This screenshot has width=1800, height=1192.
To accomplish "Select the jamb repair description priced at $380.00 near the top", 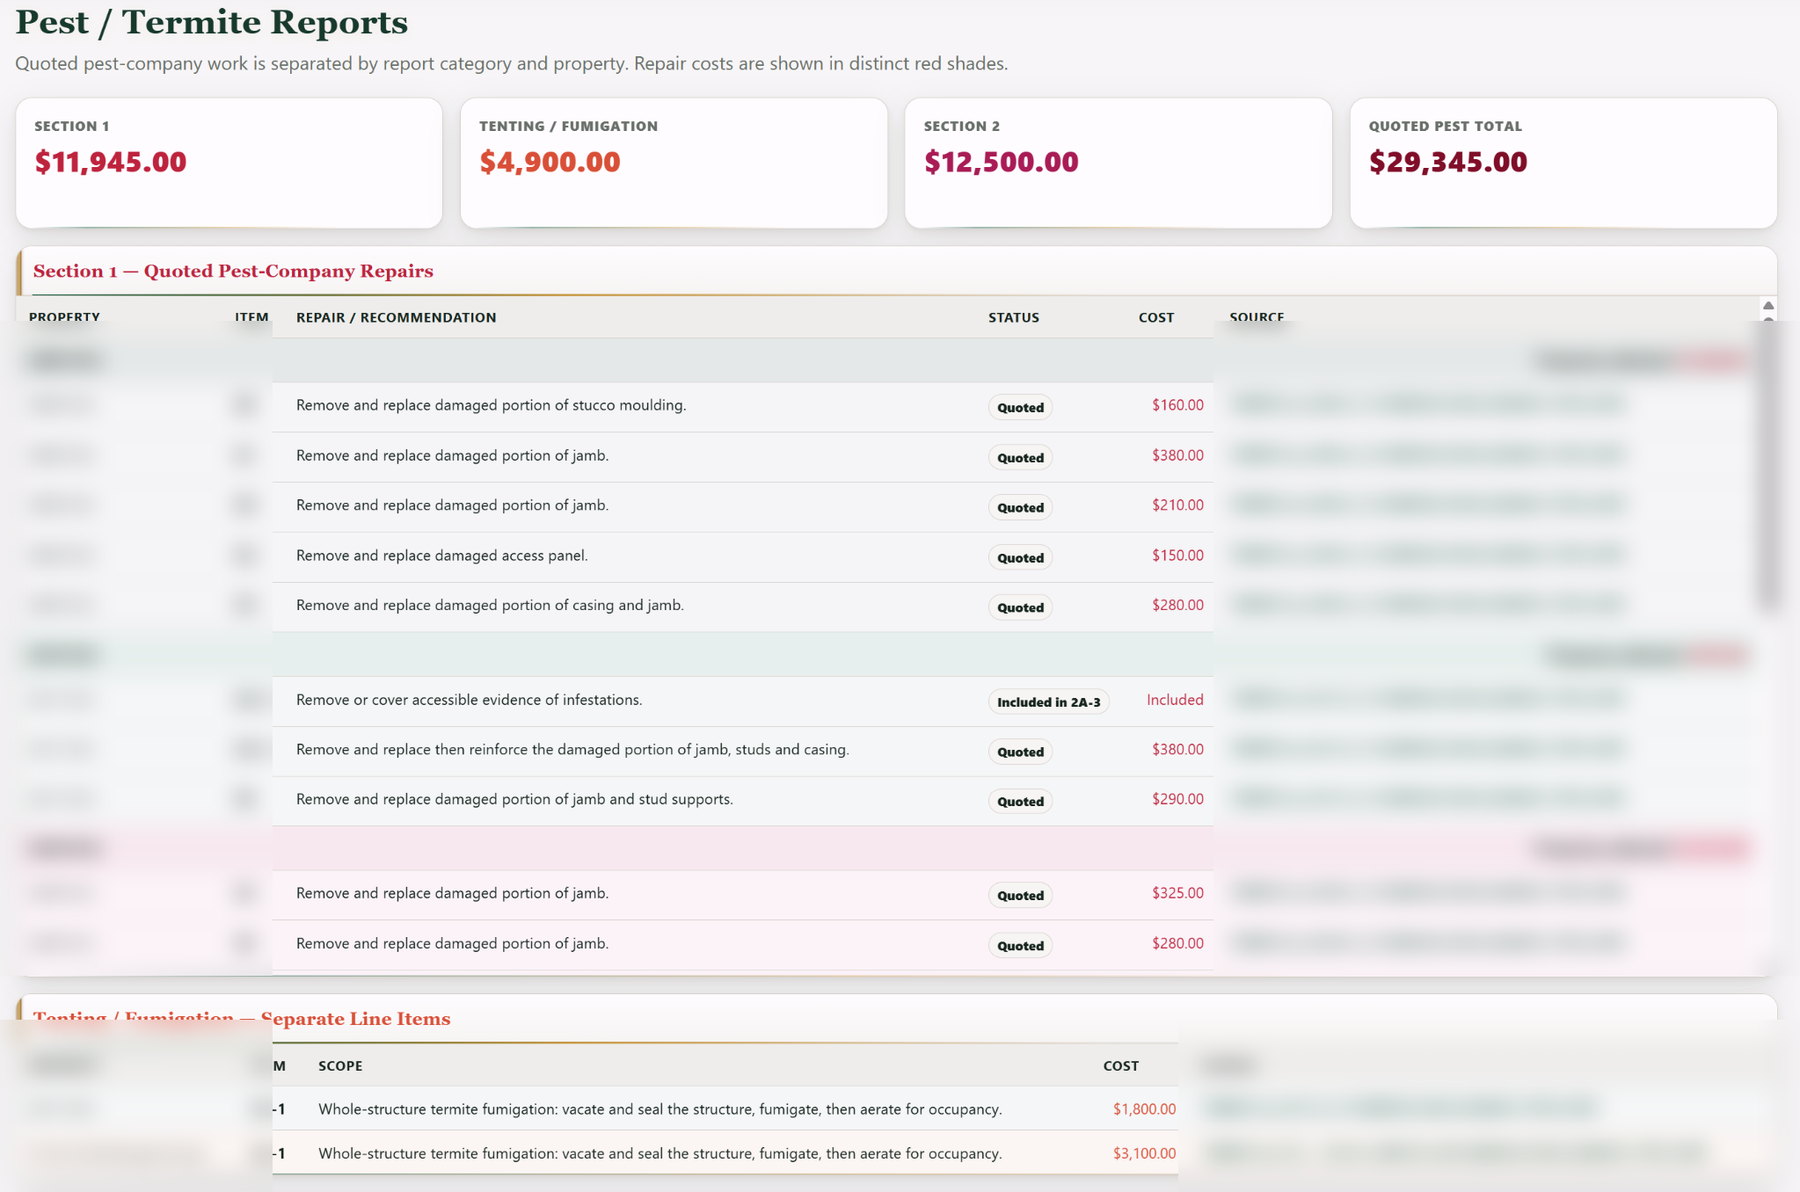I will 452,455.
